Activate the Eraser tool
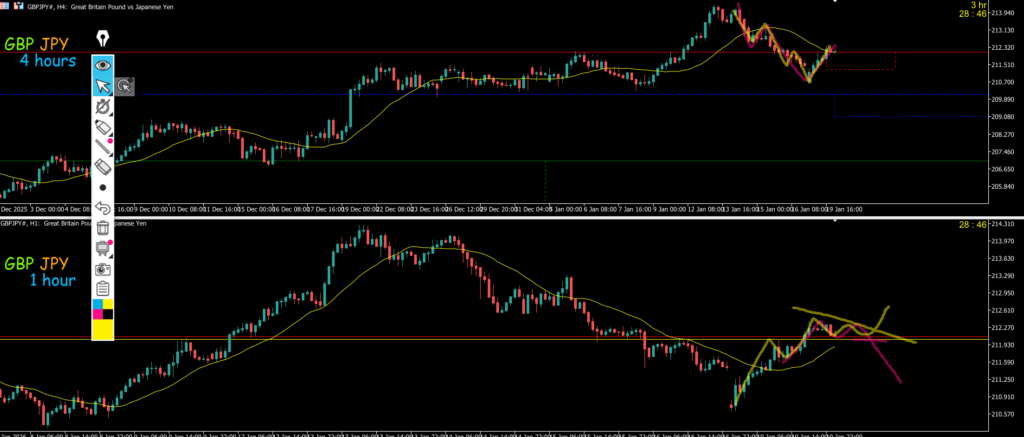Screen dimensions: 1024x437 [x=102, y=167]
